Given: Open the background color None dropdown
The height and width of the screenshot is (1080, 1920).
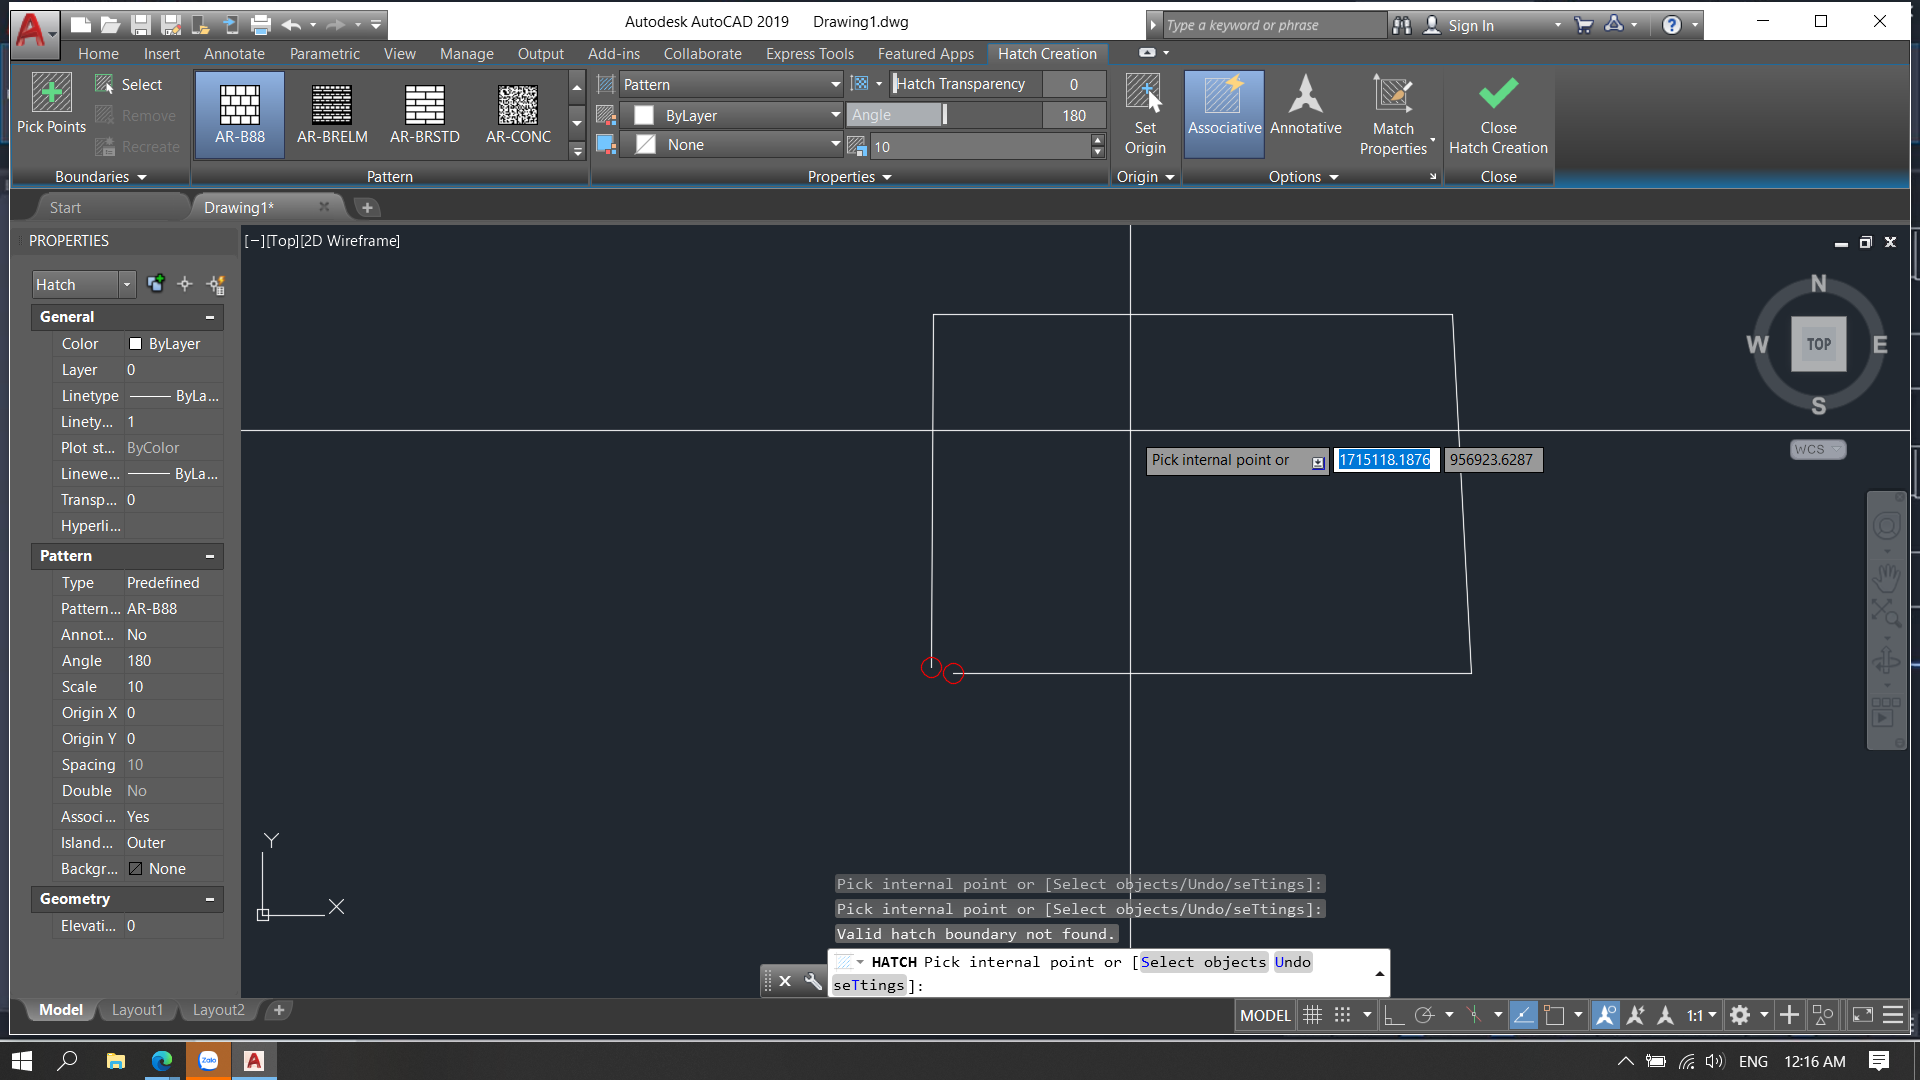Looking at the screenshot, I should pos(731,145).
